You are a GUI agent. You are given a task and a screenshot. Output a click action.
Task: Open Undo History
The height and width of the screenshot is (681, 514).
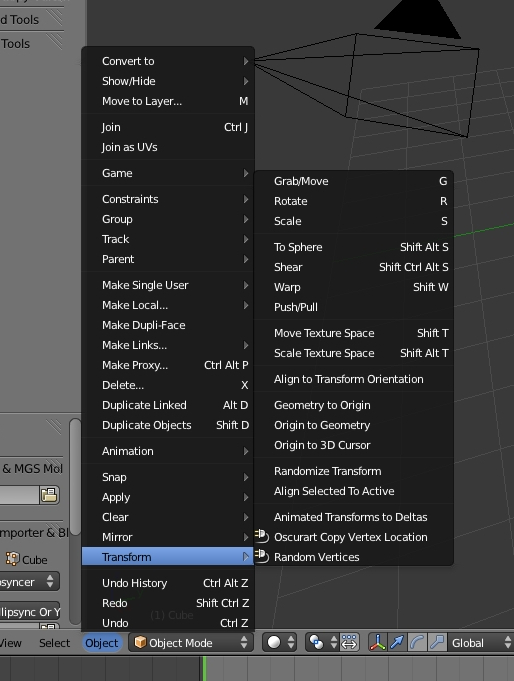point(168,583)
